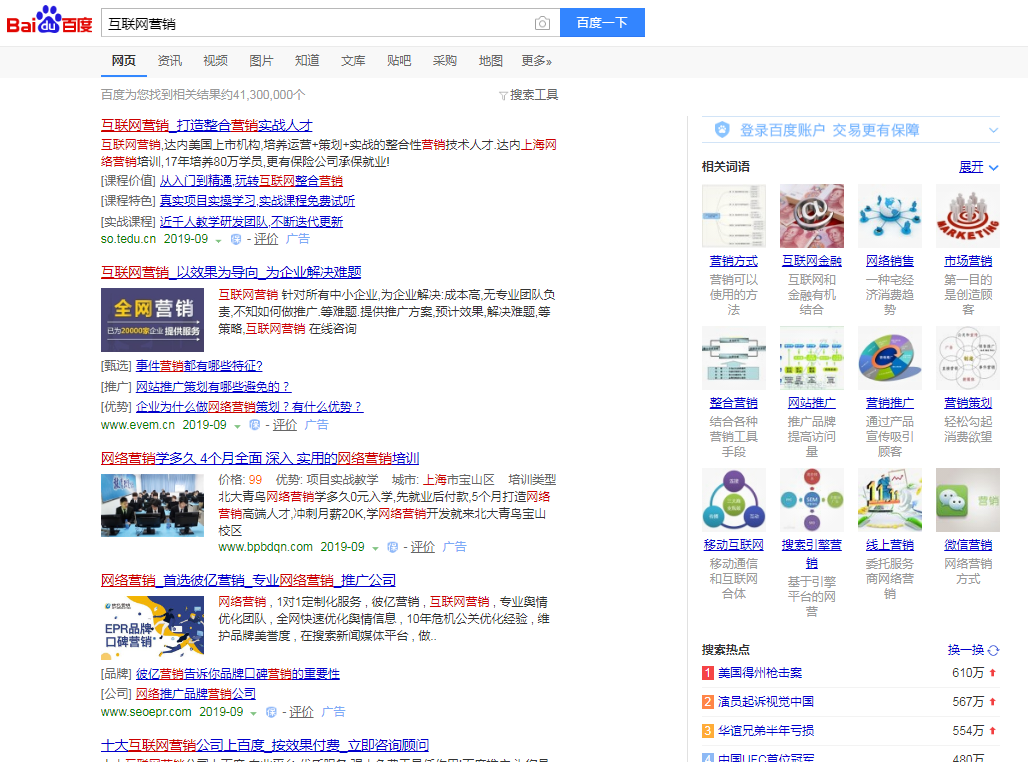This screenshot has height=762, width=1028.
Task: Open the 互联网金融 thumbnail image
Action: 811,216
